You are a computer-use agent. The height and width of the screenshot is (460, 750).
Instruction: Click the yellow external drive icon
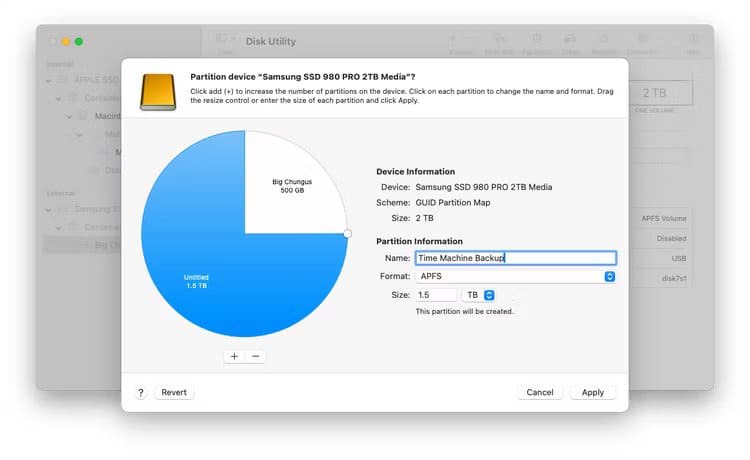tap(158, 92)
